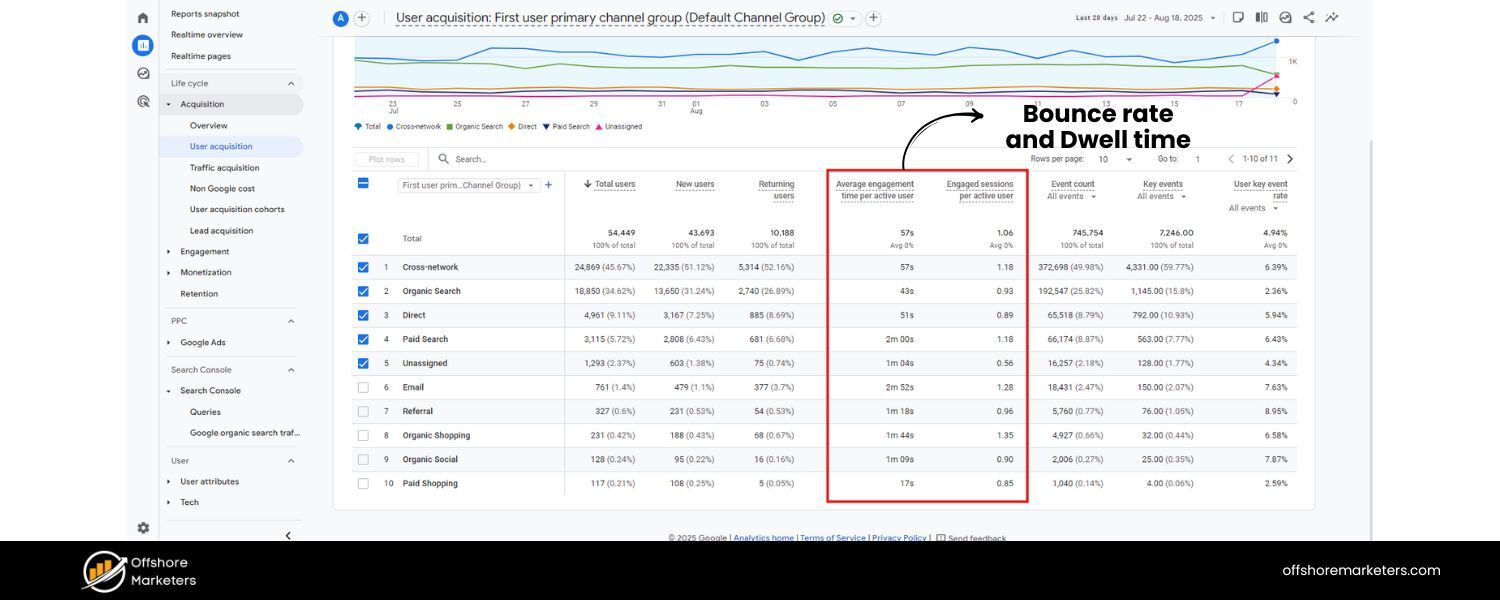Viewport: 1500px width, 600px height.
Task: Uncheck the Paid Search row checkbox
Action: 364,339
